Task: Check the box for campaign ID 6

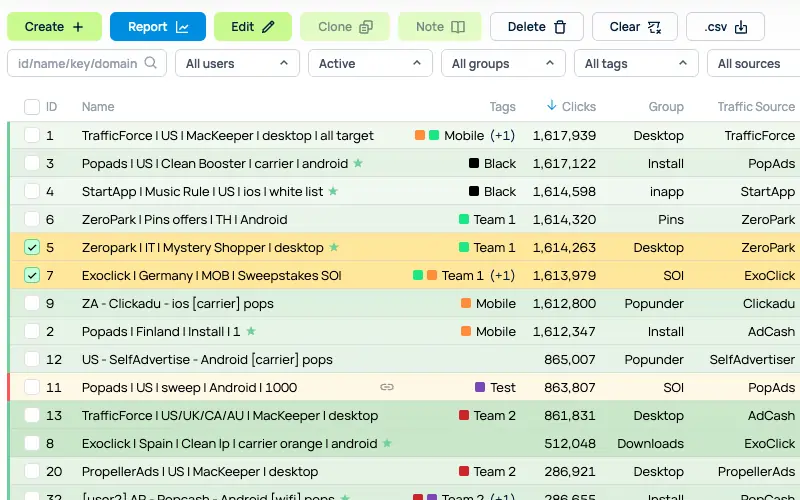Action: 32,219
